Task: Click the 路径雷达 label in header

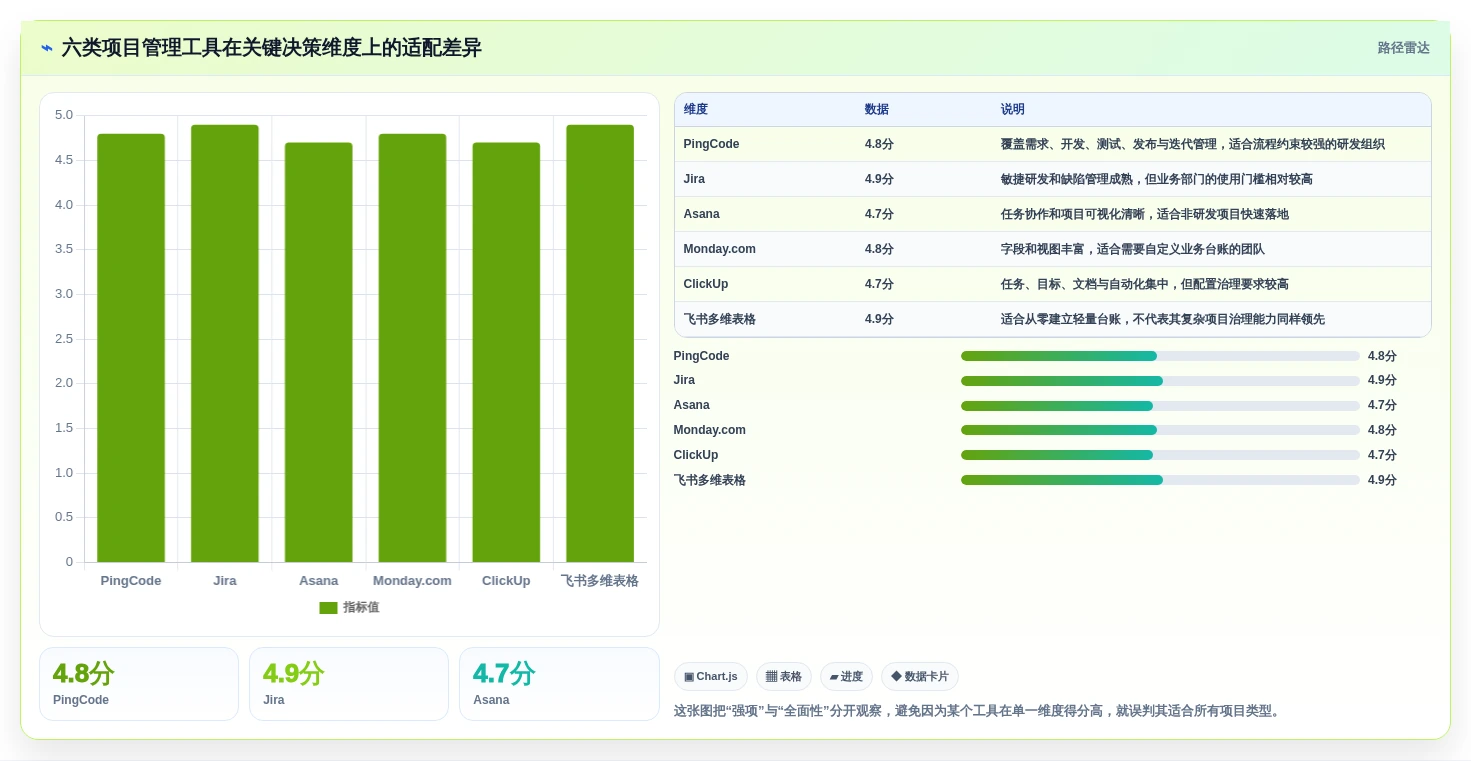Action: click(x=1403, y=48)
